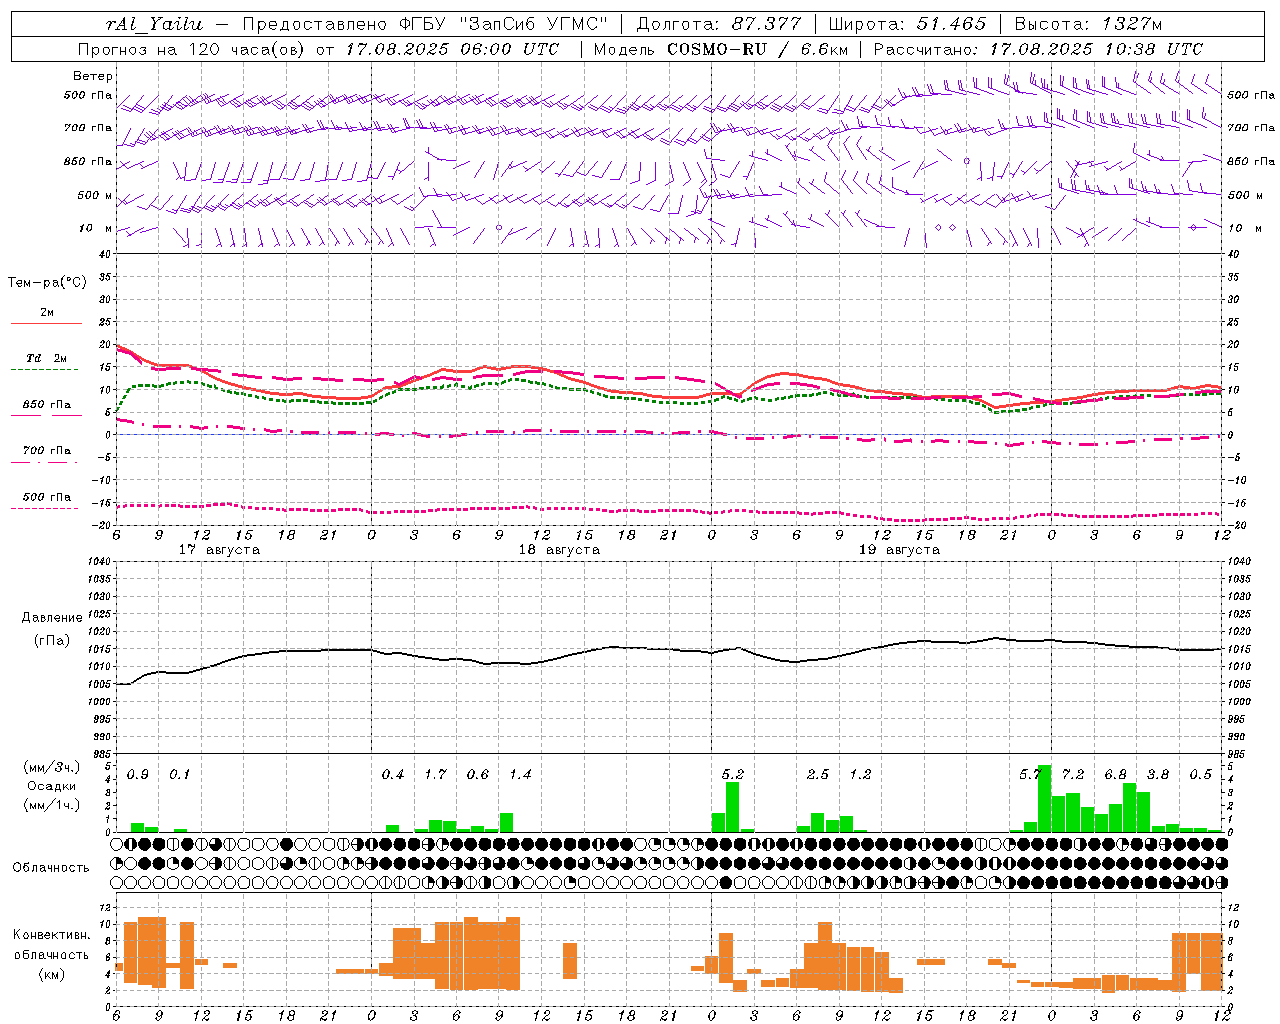Click the 3-hour precipitation value "0.1"
This screenshot has width=1280, height=1024.
point(180,774)
